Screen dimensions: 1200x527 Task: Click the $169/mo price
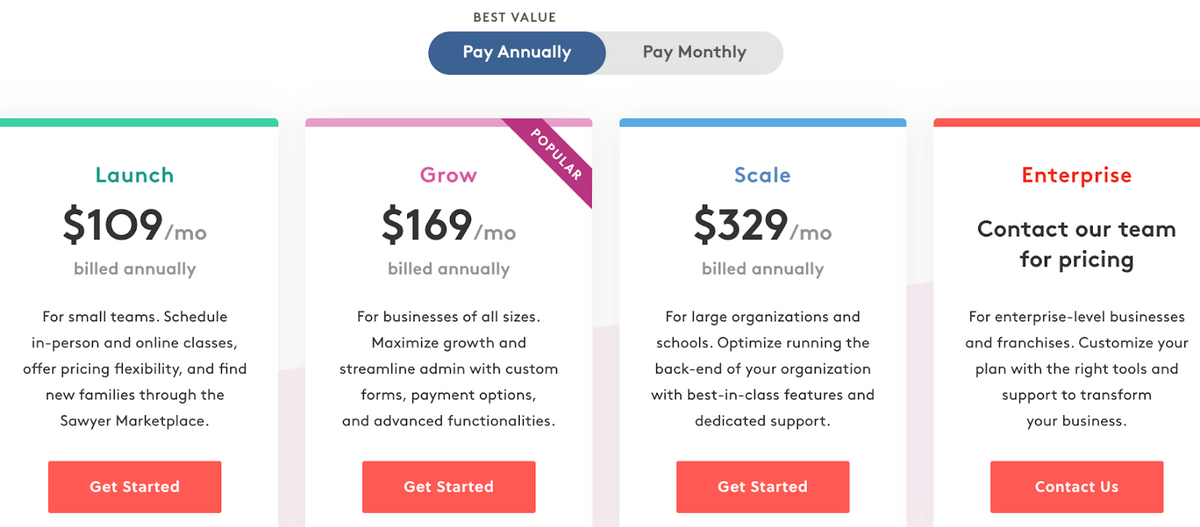pyautogui.click(x=449, y=227)
